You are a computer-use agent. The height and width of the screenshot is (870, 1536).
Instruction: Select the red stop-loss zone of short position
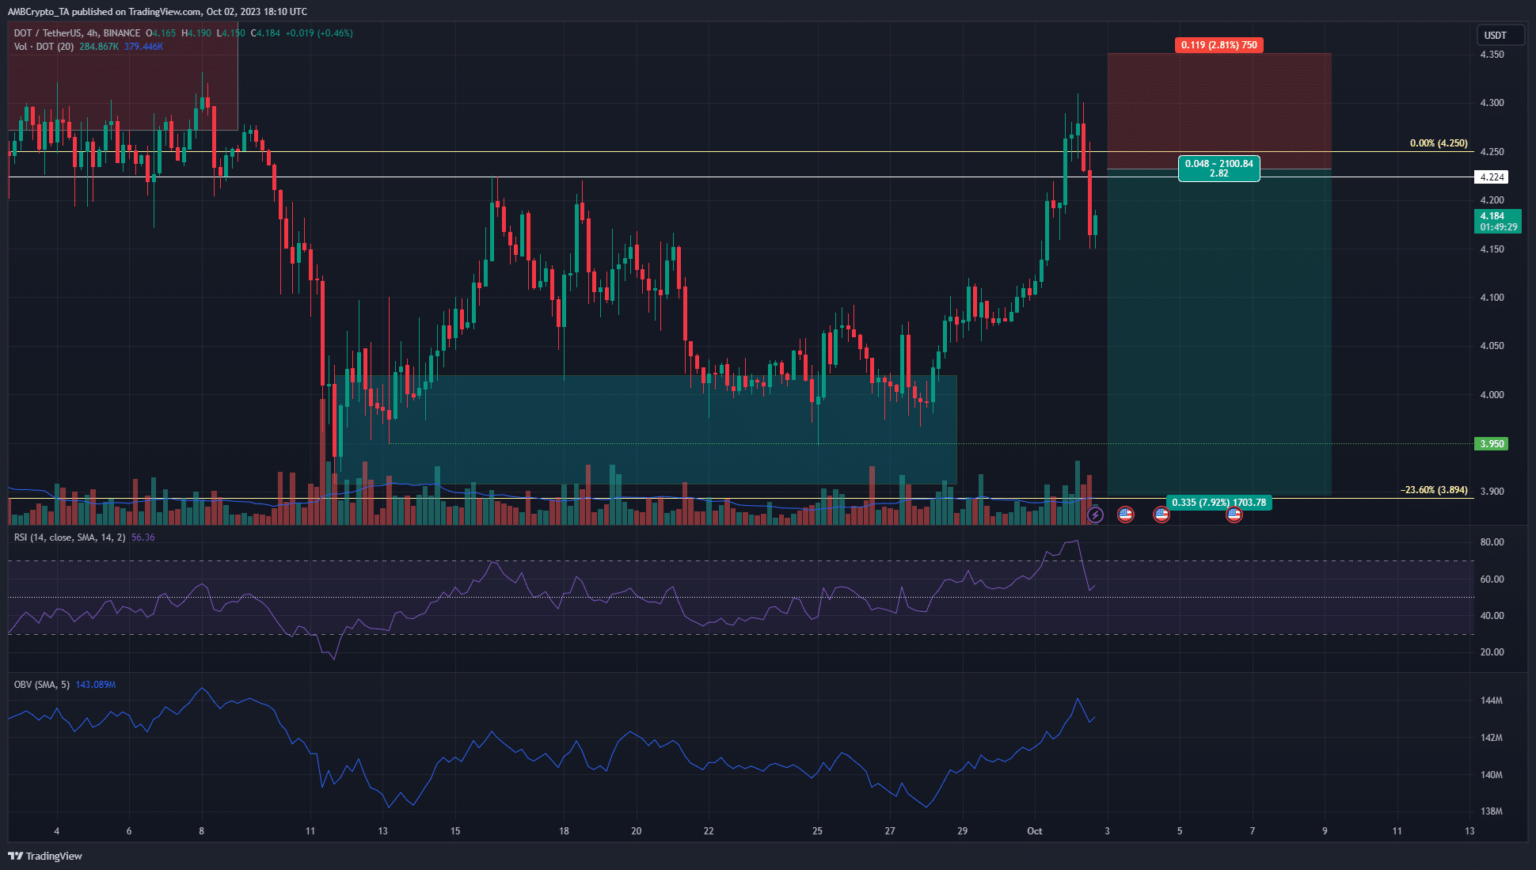[1218, 110]
